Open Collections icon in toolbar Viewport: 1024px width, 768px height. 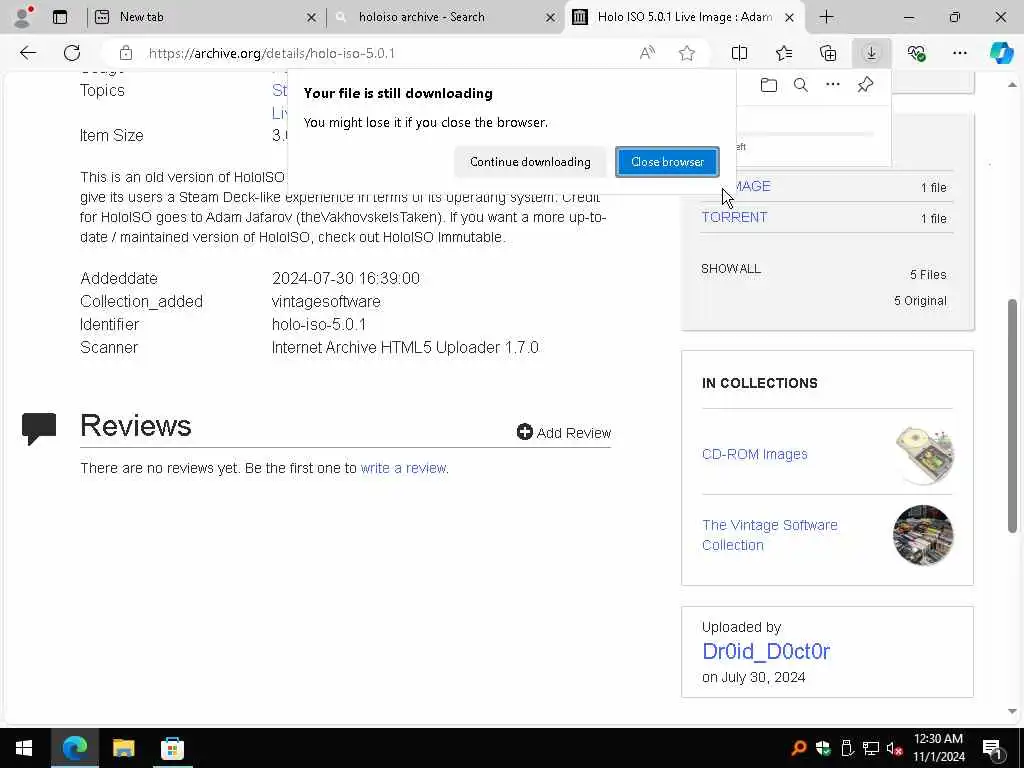point(827,53)
